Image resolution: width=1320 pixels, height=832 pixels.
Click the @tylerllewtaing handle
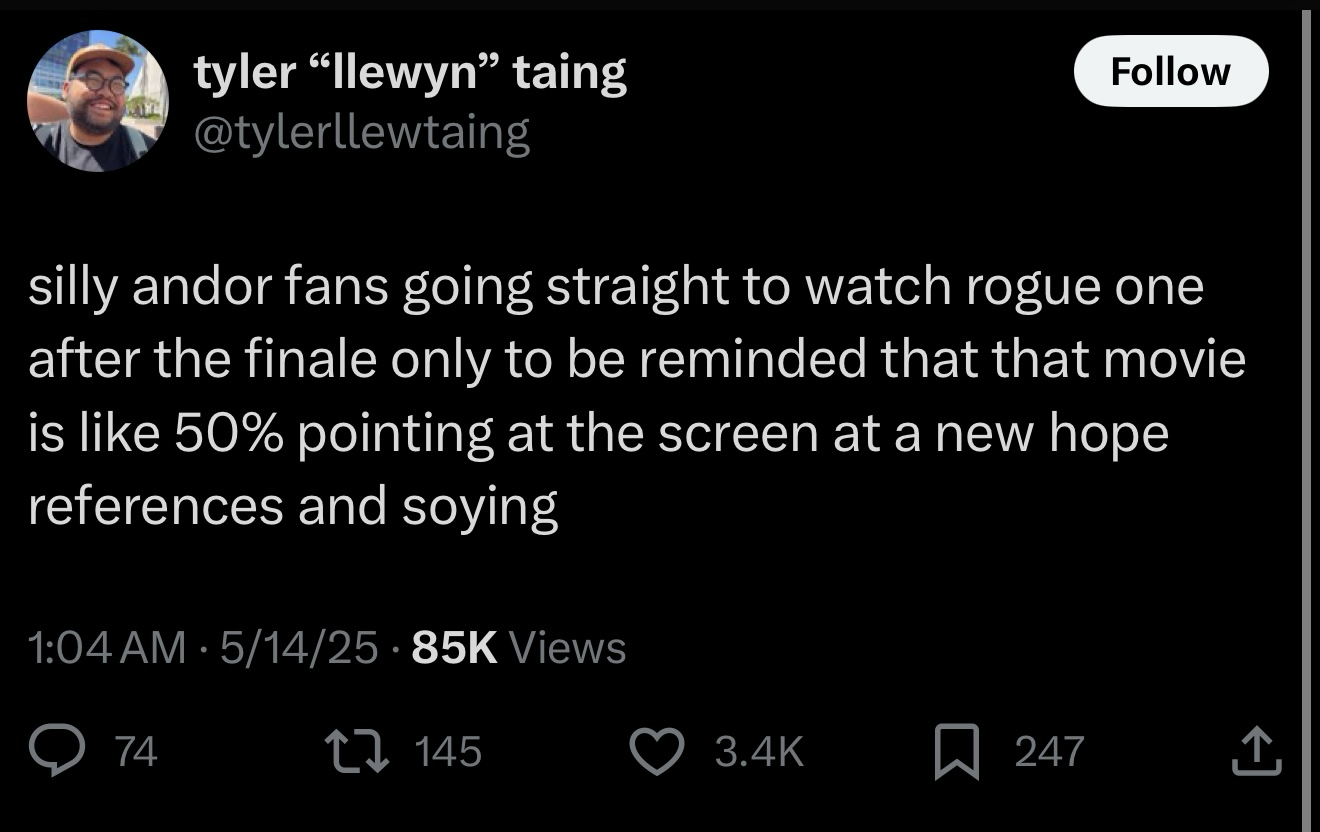[x=361, y=134]
